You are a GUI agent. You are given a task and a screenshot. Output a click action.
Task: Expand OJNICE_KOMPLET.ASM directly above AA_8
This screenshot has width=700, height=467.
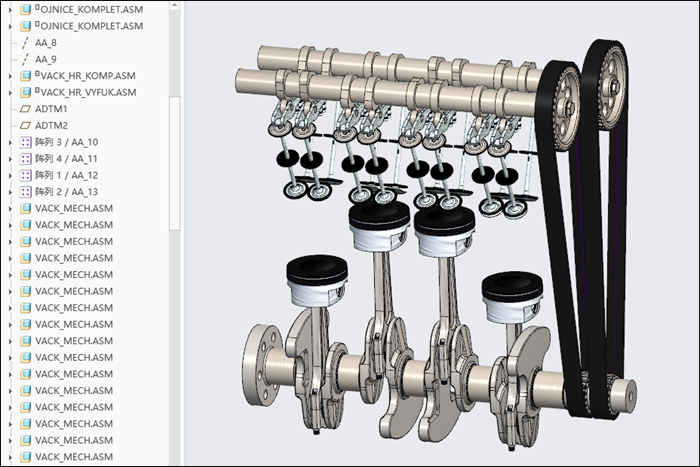[x=10, y=26]
